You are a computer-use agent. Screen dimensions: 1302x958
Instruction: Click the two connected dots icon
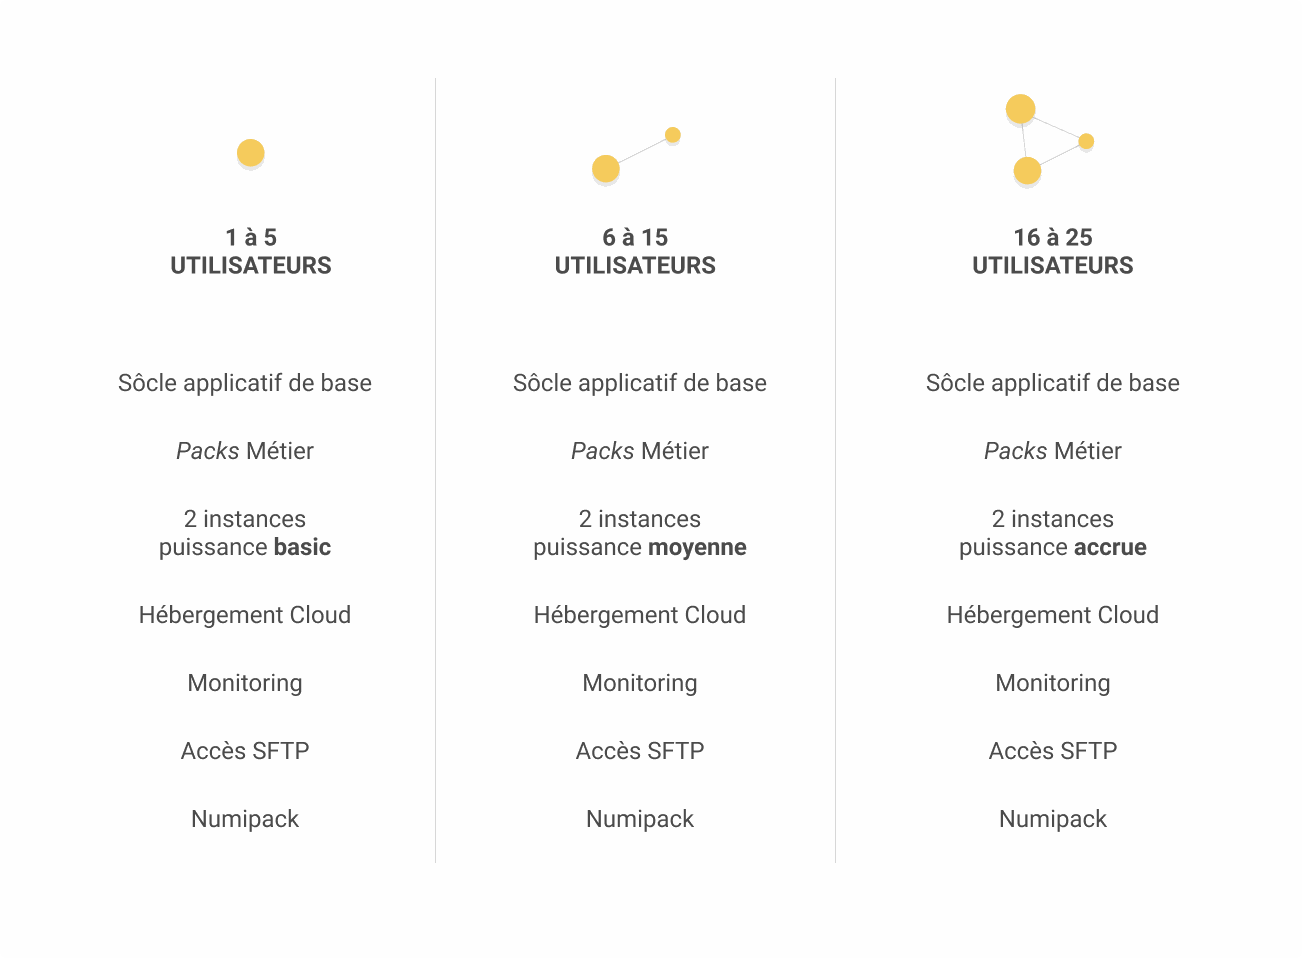[x=636, y=156]
